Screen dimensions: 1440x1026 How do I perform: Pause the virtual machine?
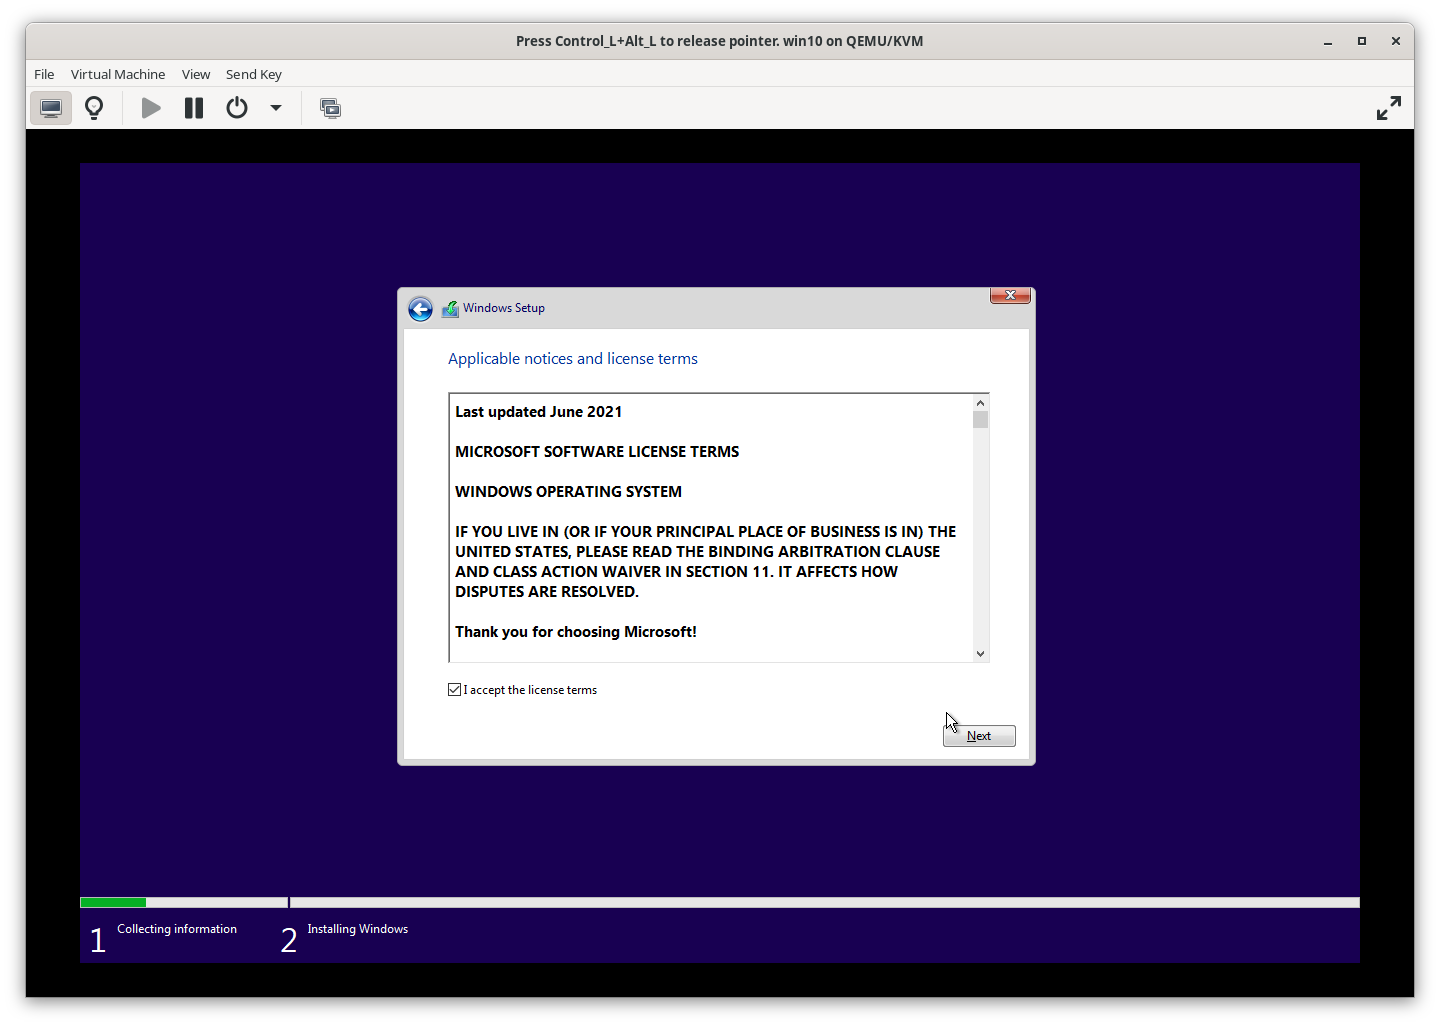194,108
